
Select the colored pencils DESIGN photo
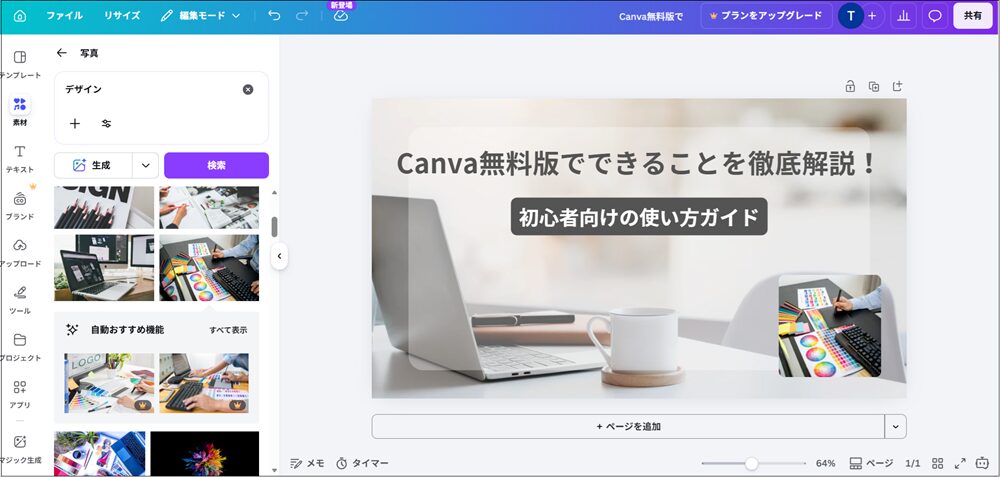pyautogui.click(x=104, y=207)
